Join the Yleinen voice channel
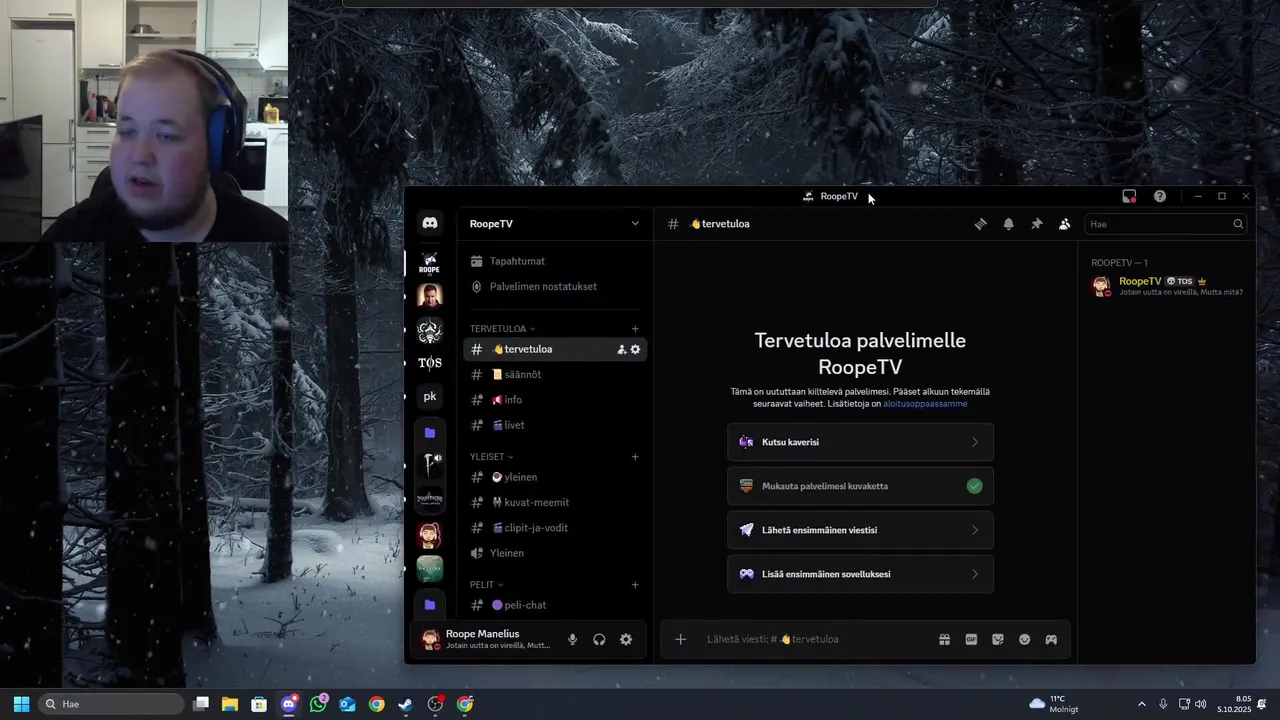Viewport: 1280px width, 720px height. tap(555, 553)
